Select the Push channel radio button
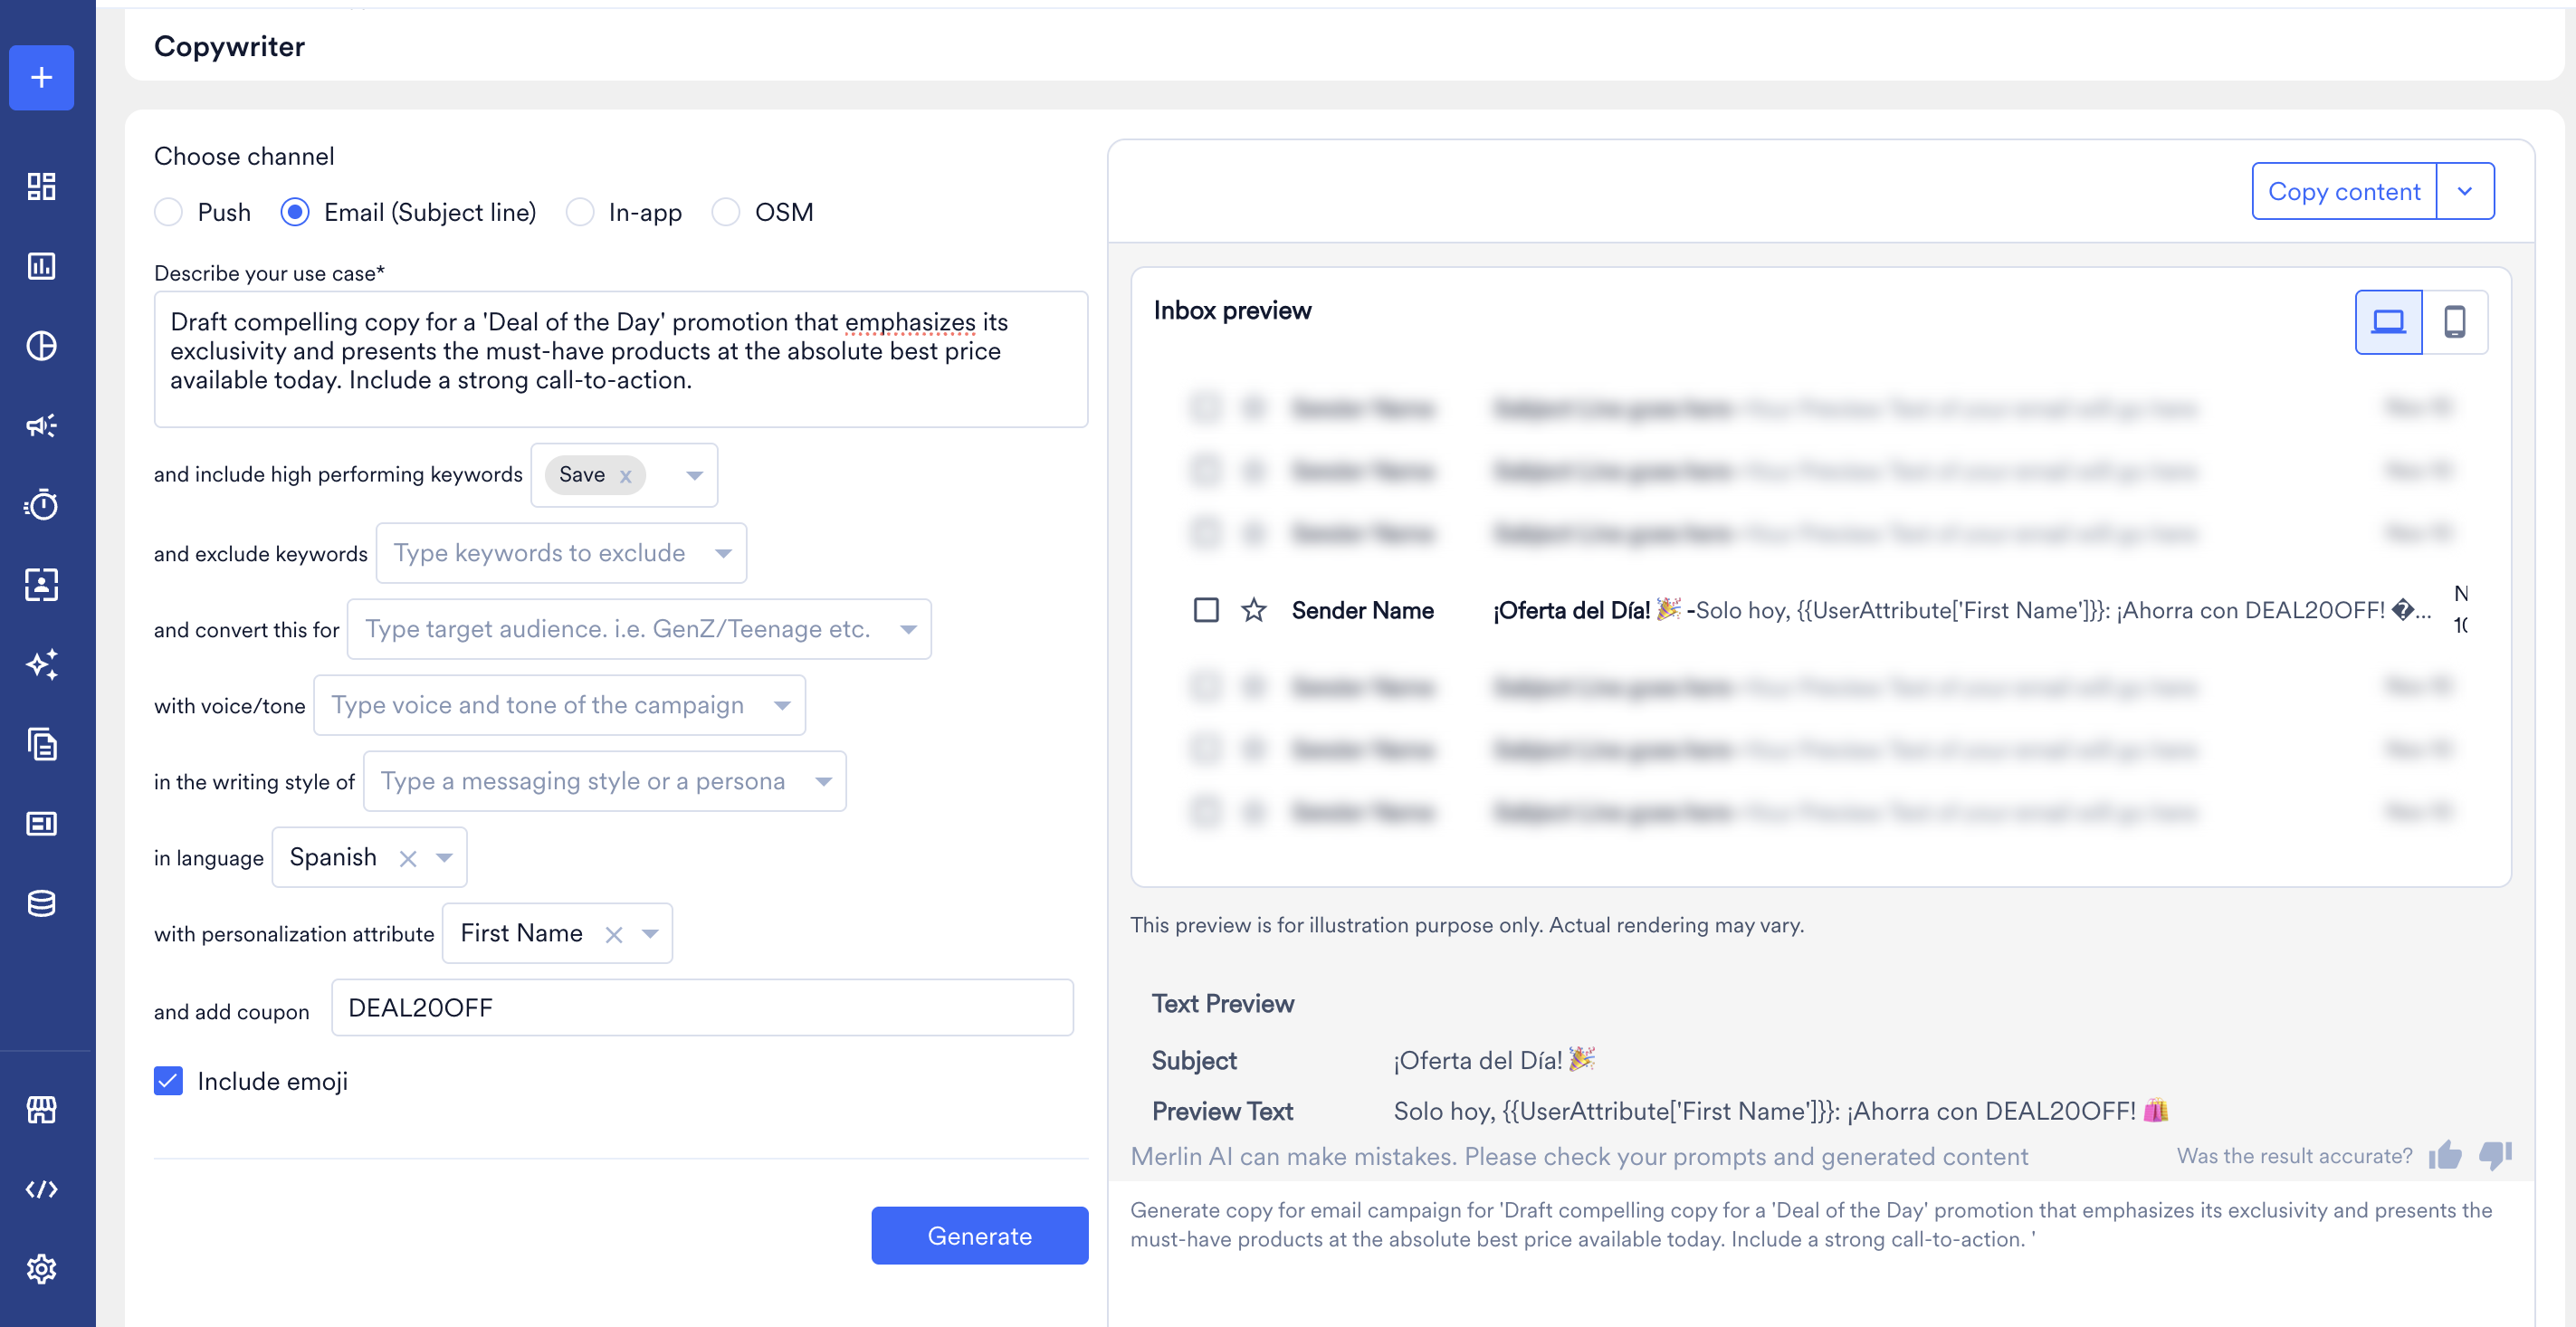 point(169,212)
